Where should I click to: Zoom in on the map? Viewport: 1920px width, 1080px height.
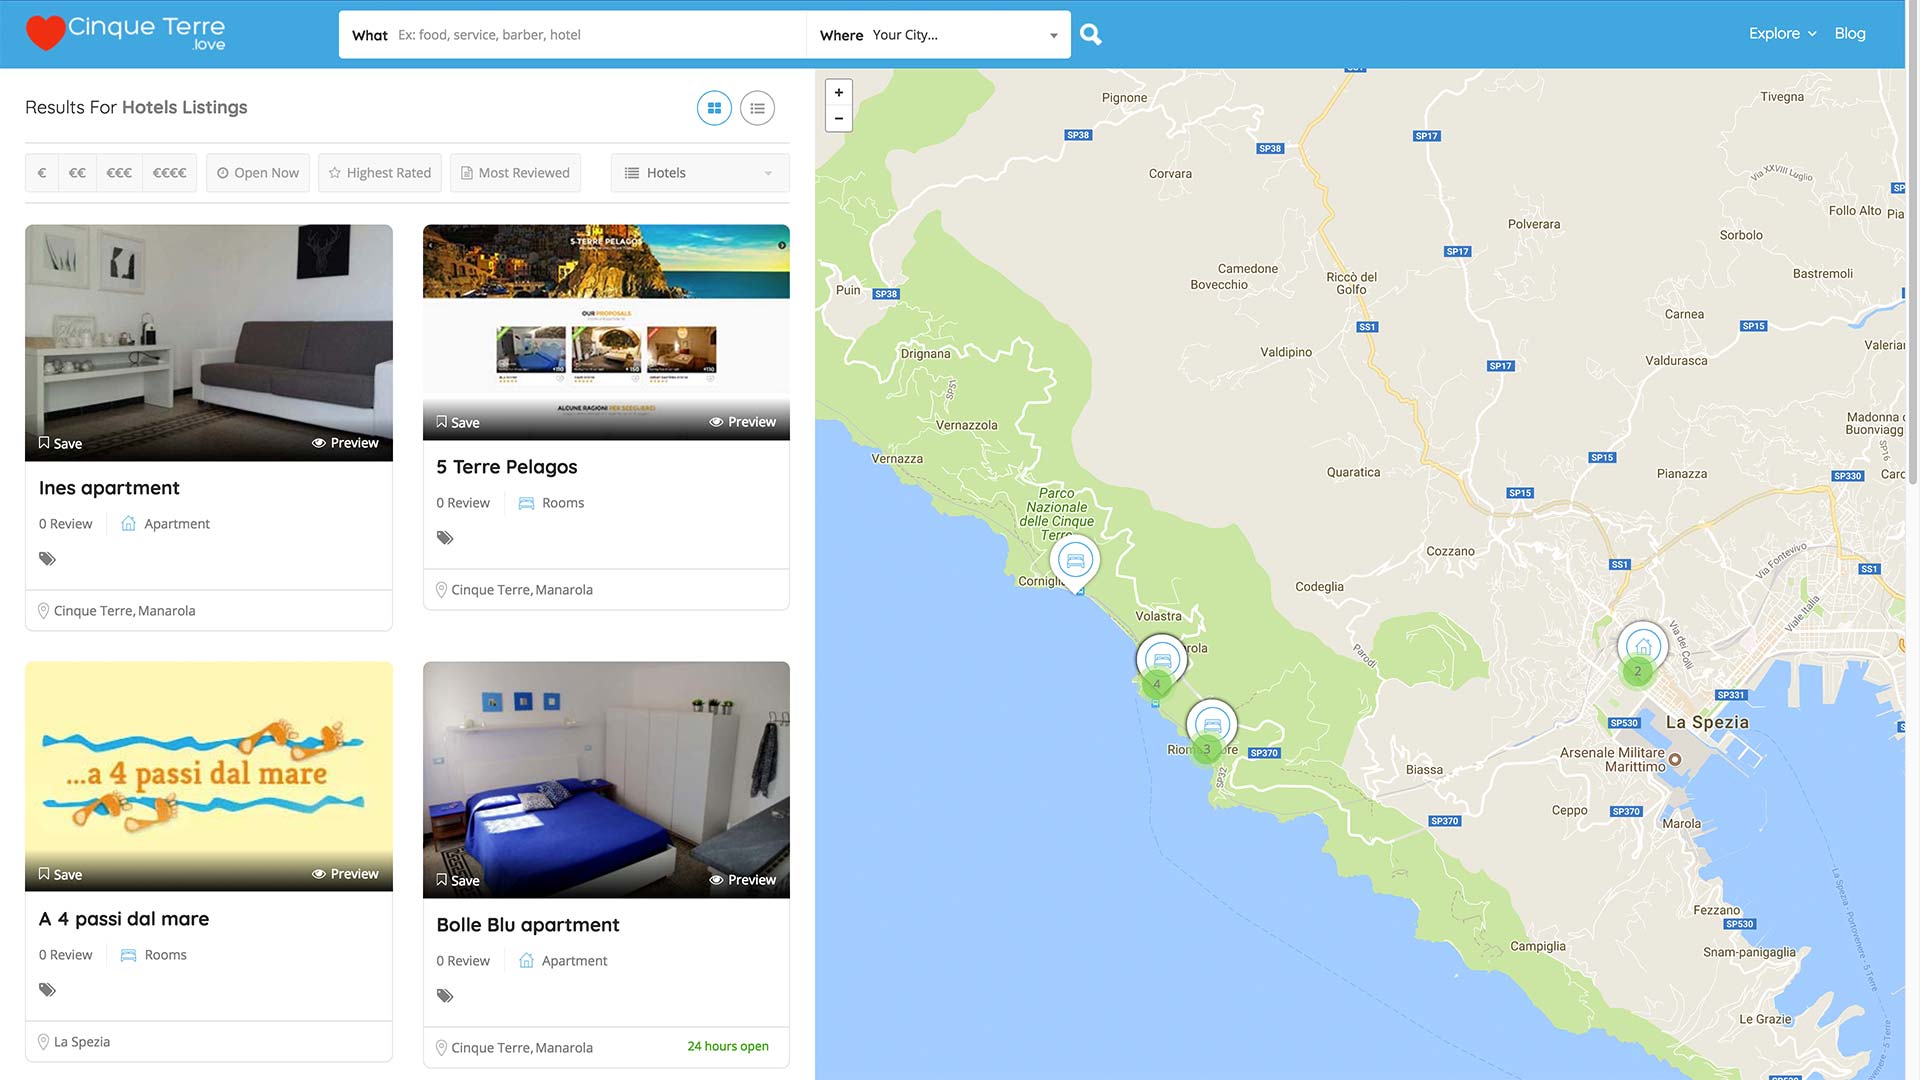click(839, 93)
